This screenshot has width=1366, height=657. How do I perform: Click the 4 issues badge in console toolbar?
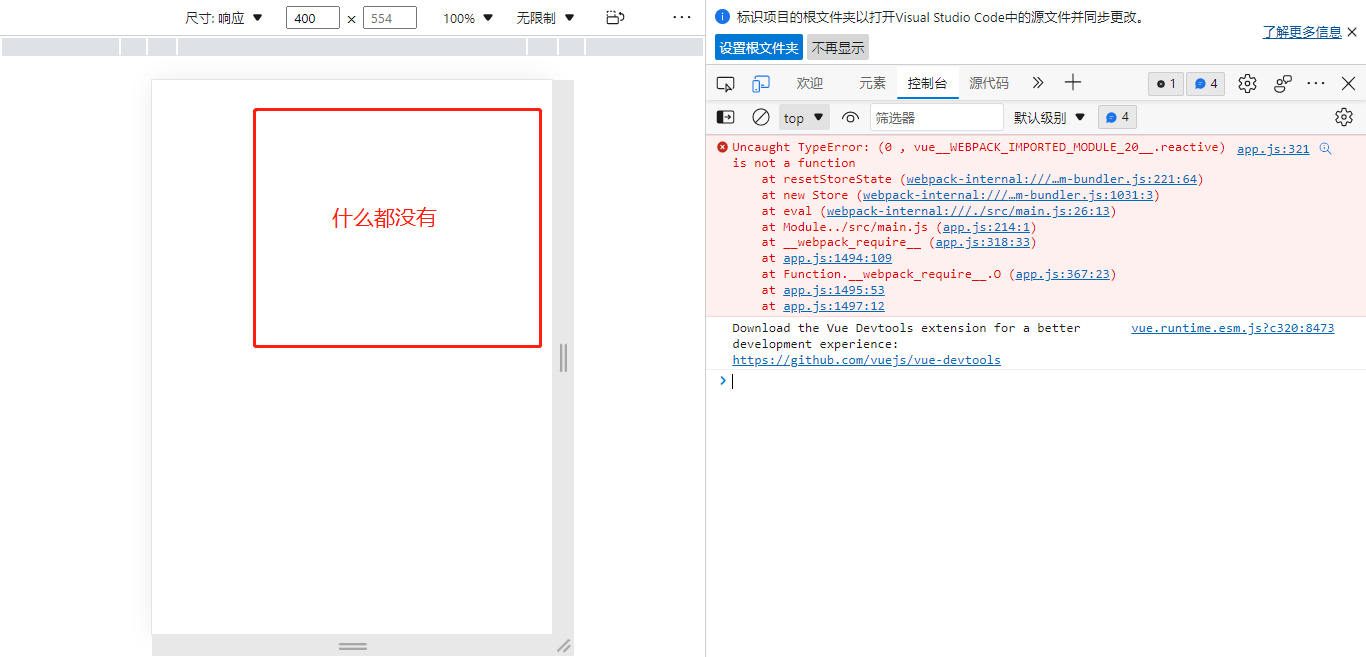[x=1117, y=117]
